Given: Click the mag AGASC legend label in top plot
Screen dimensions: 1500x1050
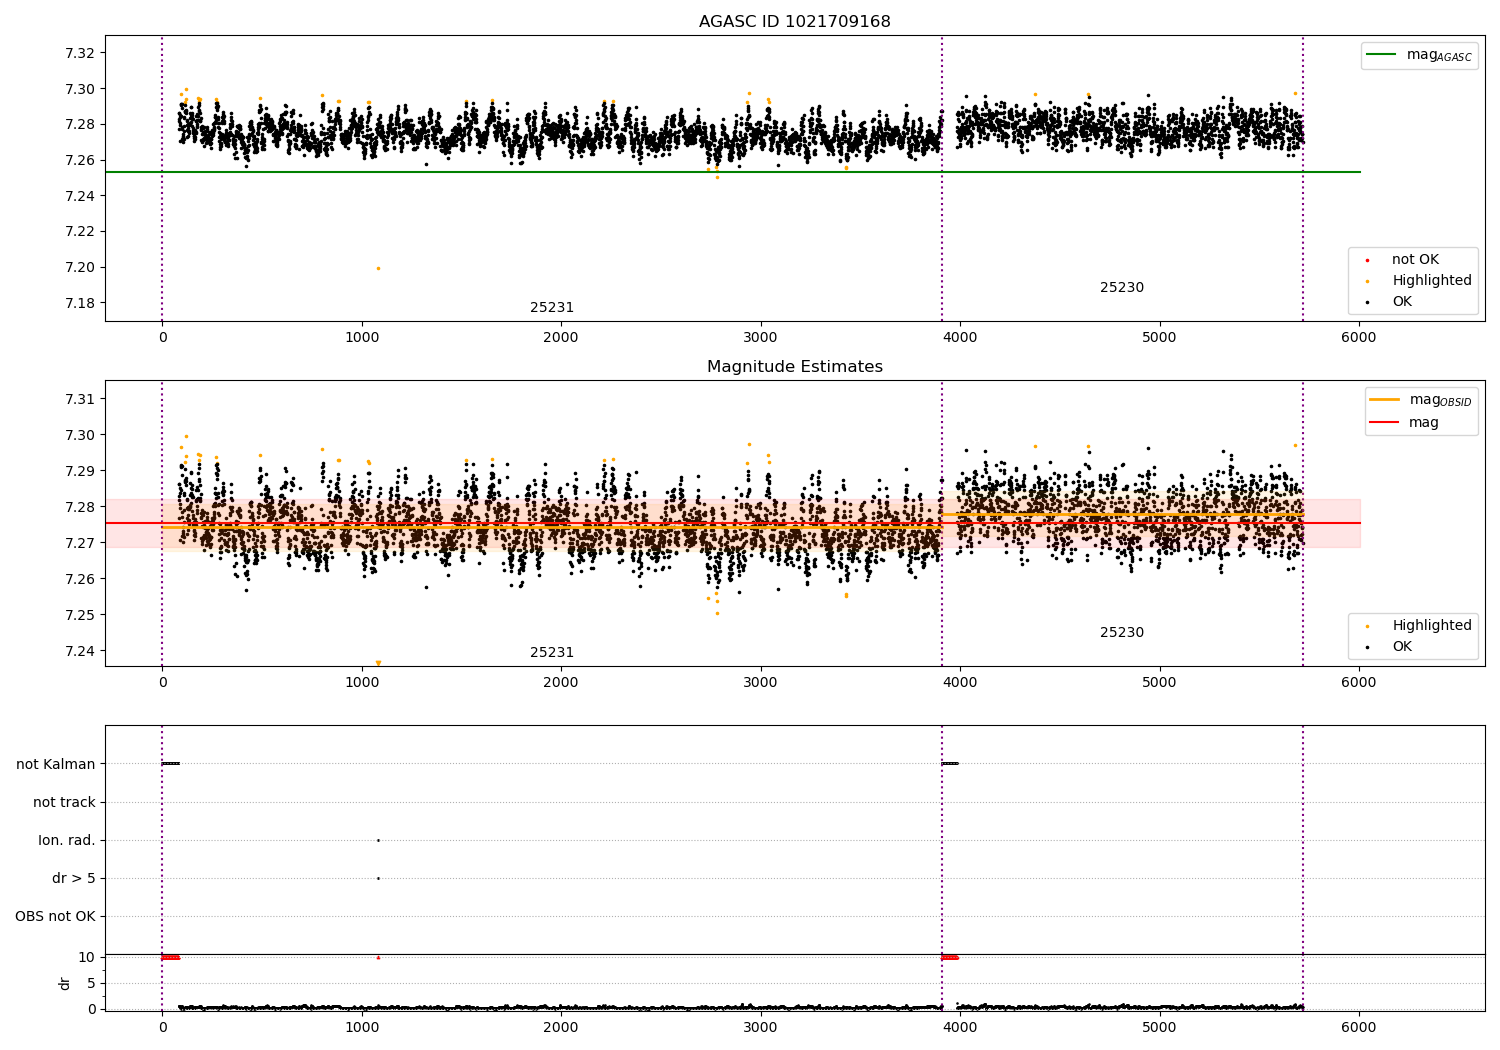Looking at the screenshot, I should [x=1439, y=55].
